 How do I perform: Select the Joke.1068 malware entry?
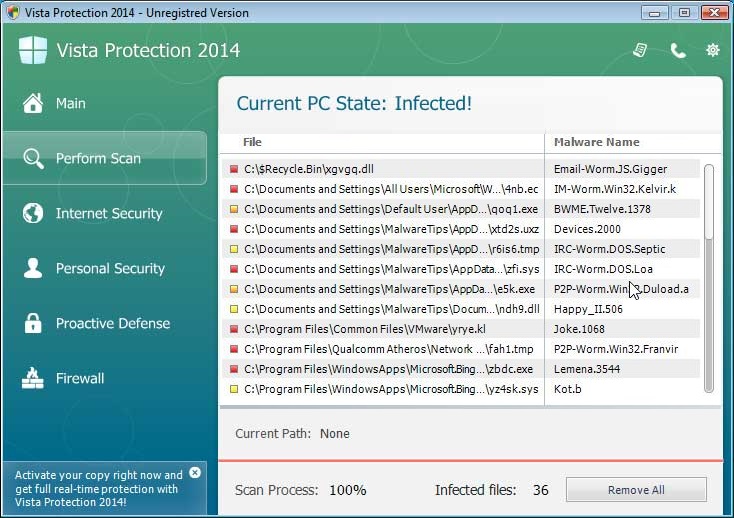coord(579,329)
